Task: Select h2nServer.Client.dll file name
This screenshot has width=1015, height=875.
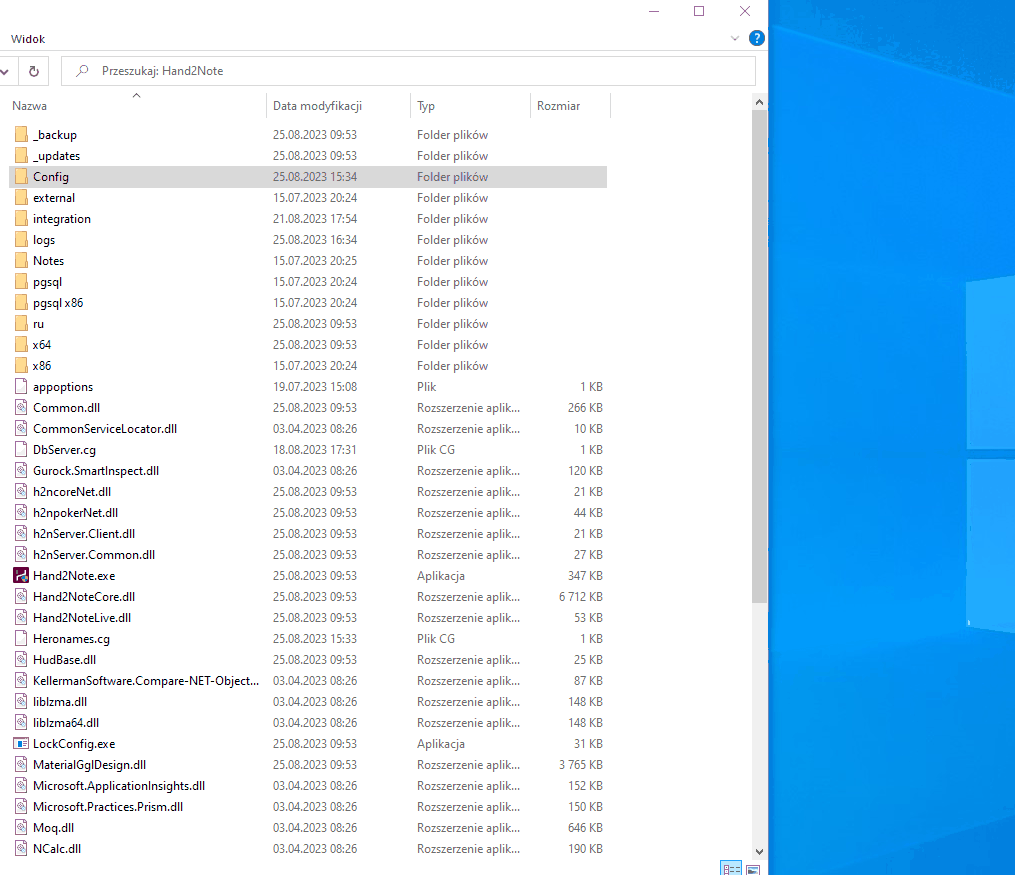Action: pos(84,534)
